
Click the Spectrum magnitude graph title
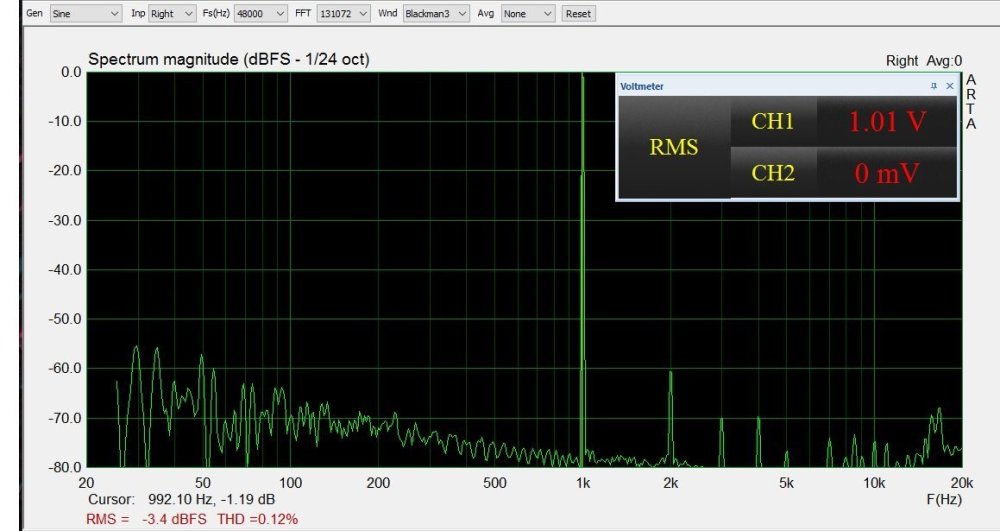coord(229,59)
